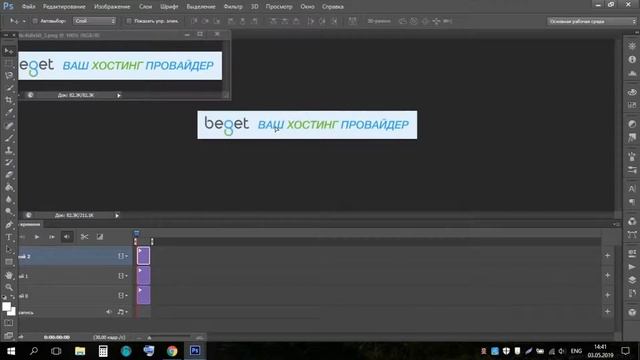Open the Calculator from the taskbar
Viewport: 640px width, 360px height.
point(103,351)
